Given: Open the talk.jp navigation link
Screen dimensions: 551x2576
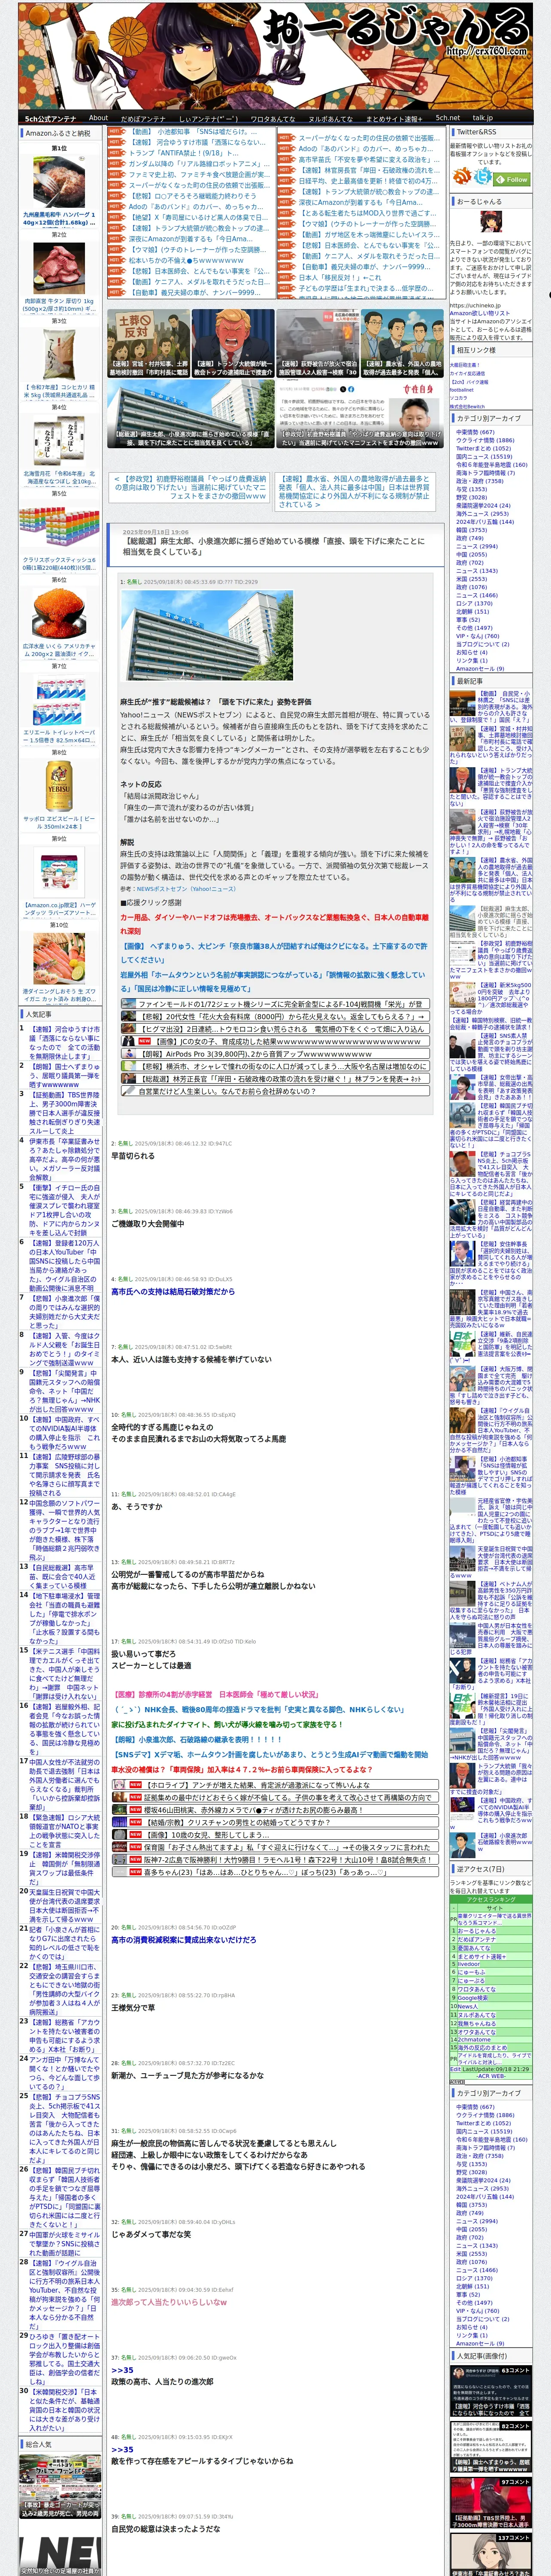Looking at the screenshot, I should [483, 118].
